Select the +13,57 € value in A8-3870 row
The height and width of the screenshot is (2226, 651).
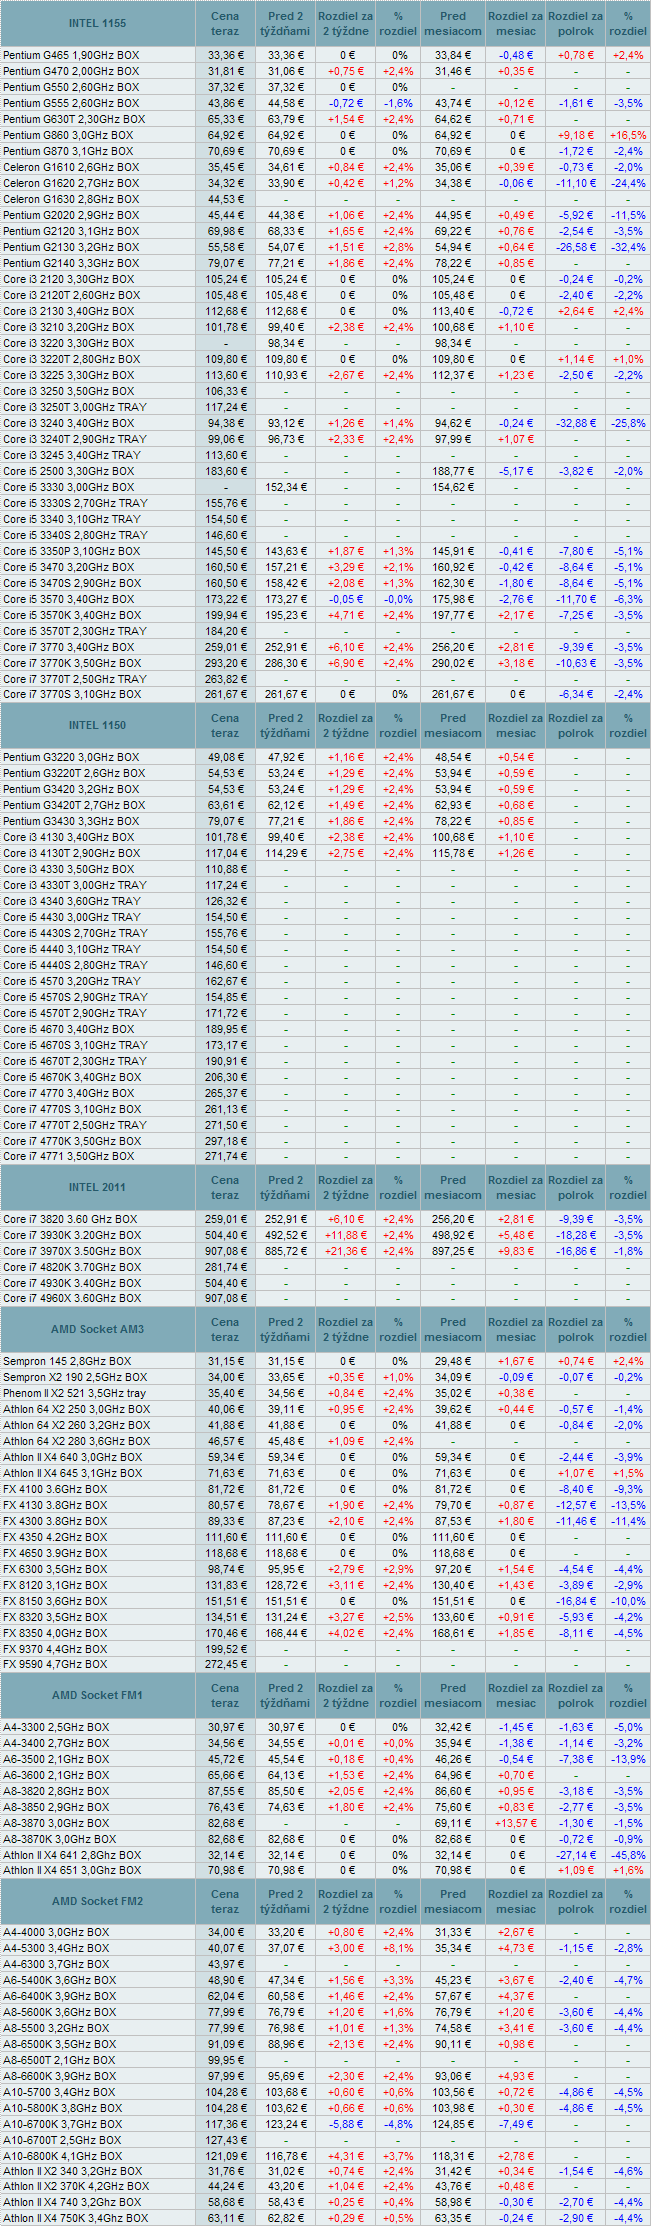[x=516, y=1823]
